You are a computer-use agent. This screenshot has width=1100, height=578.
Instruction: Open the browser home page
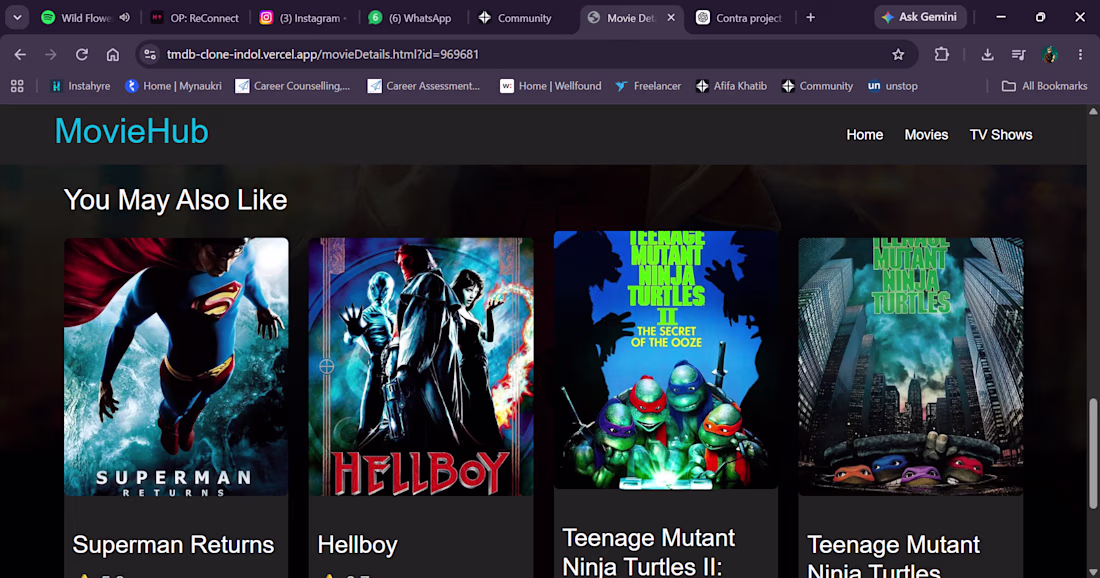(x=113, y=54)
